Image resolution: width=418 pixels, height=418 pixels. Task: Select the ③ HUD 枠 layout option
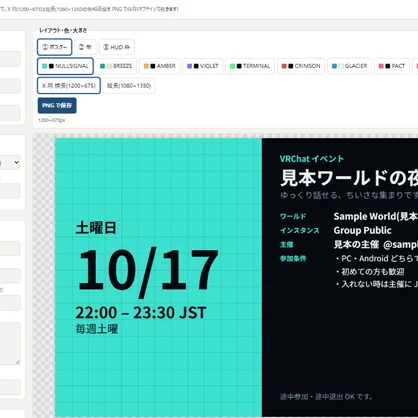117,47
